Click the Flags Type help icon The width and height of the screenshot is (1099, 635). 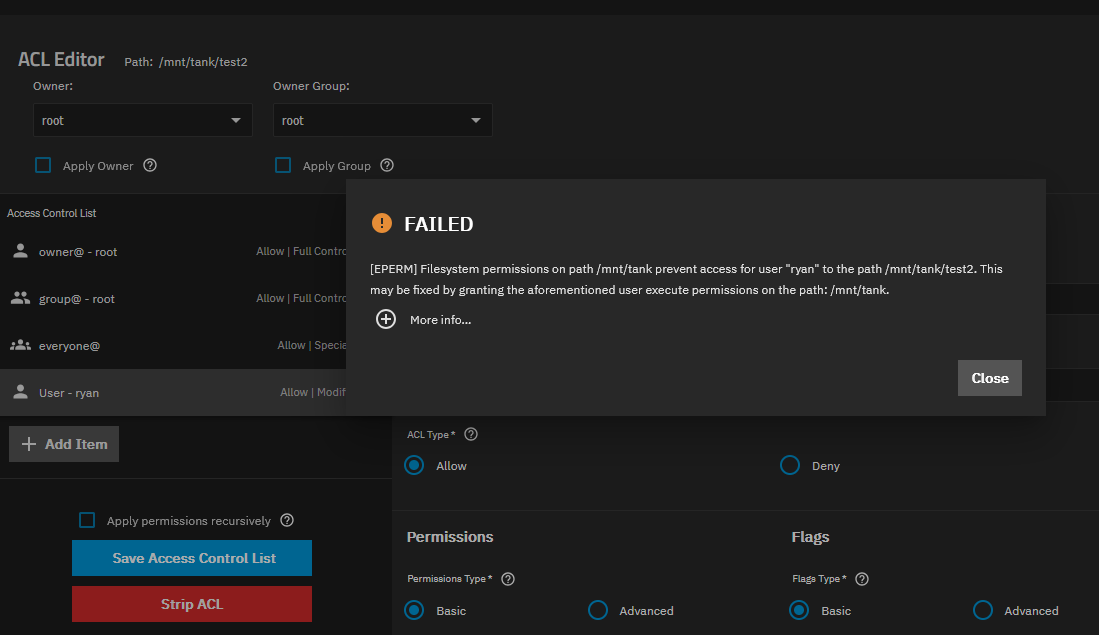click(x=862, y=579)
